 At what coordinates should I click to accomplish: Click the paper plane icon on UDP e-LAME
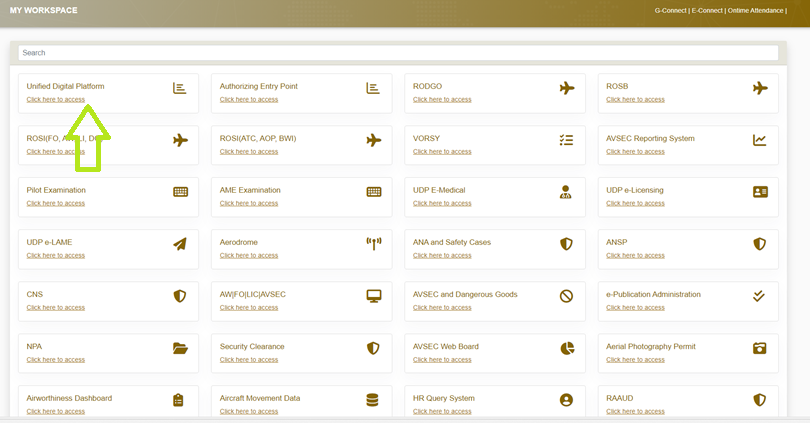click(x=180, y=244)
